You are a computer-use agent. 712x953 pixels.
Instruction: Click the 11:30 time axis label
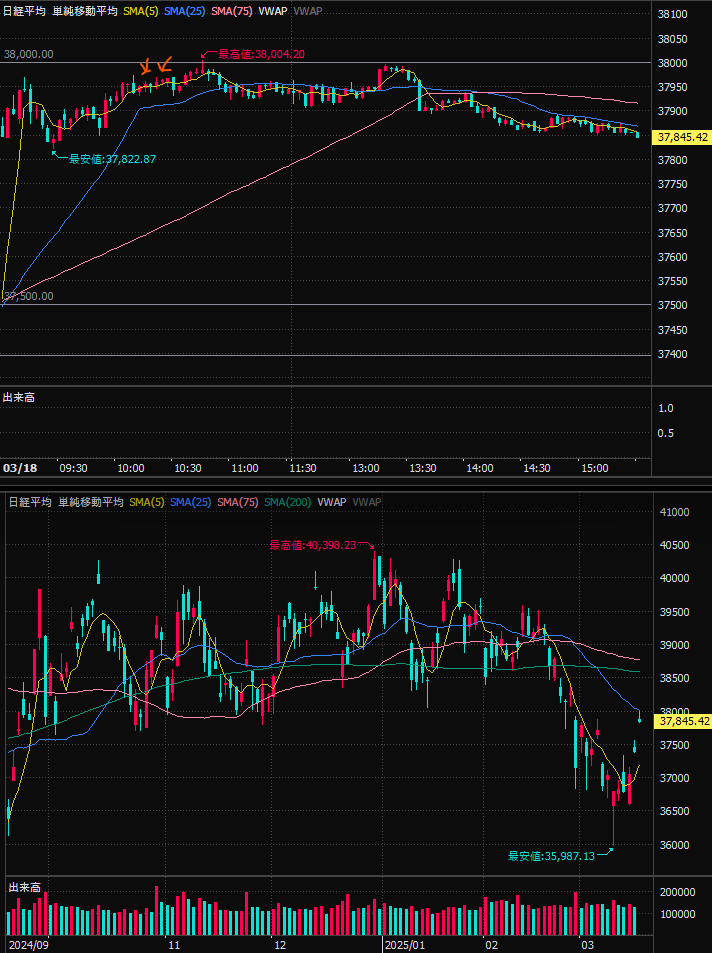pos(303,468)
